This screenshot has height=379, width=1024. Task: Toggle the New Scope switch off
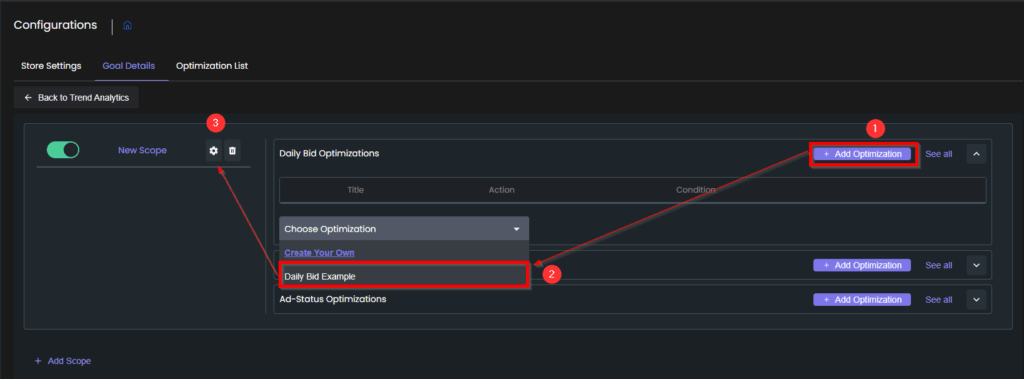click(63, 150)
